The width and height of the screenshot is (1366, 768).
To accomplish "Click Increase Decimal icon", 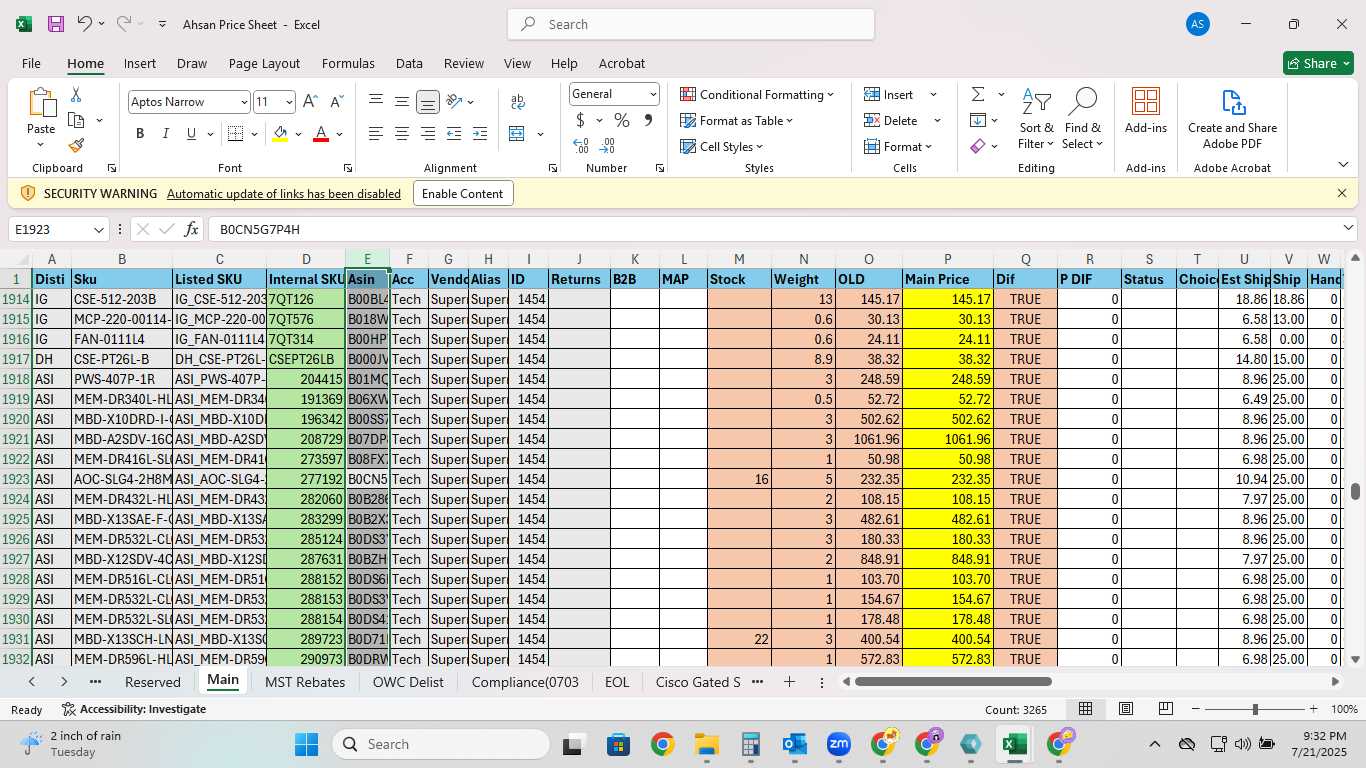I will point(581,146).
